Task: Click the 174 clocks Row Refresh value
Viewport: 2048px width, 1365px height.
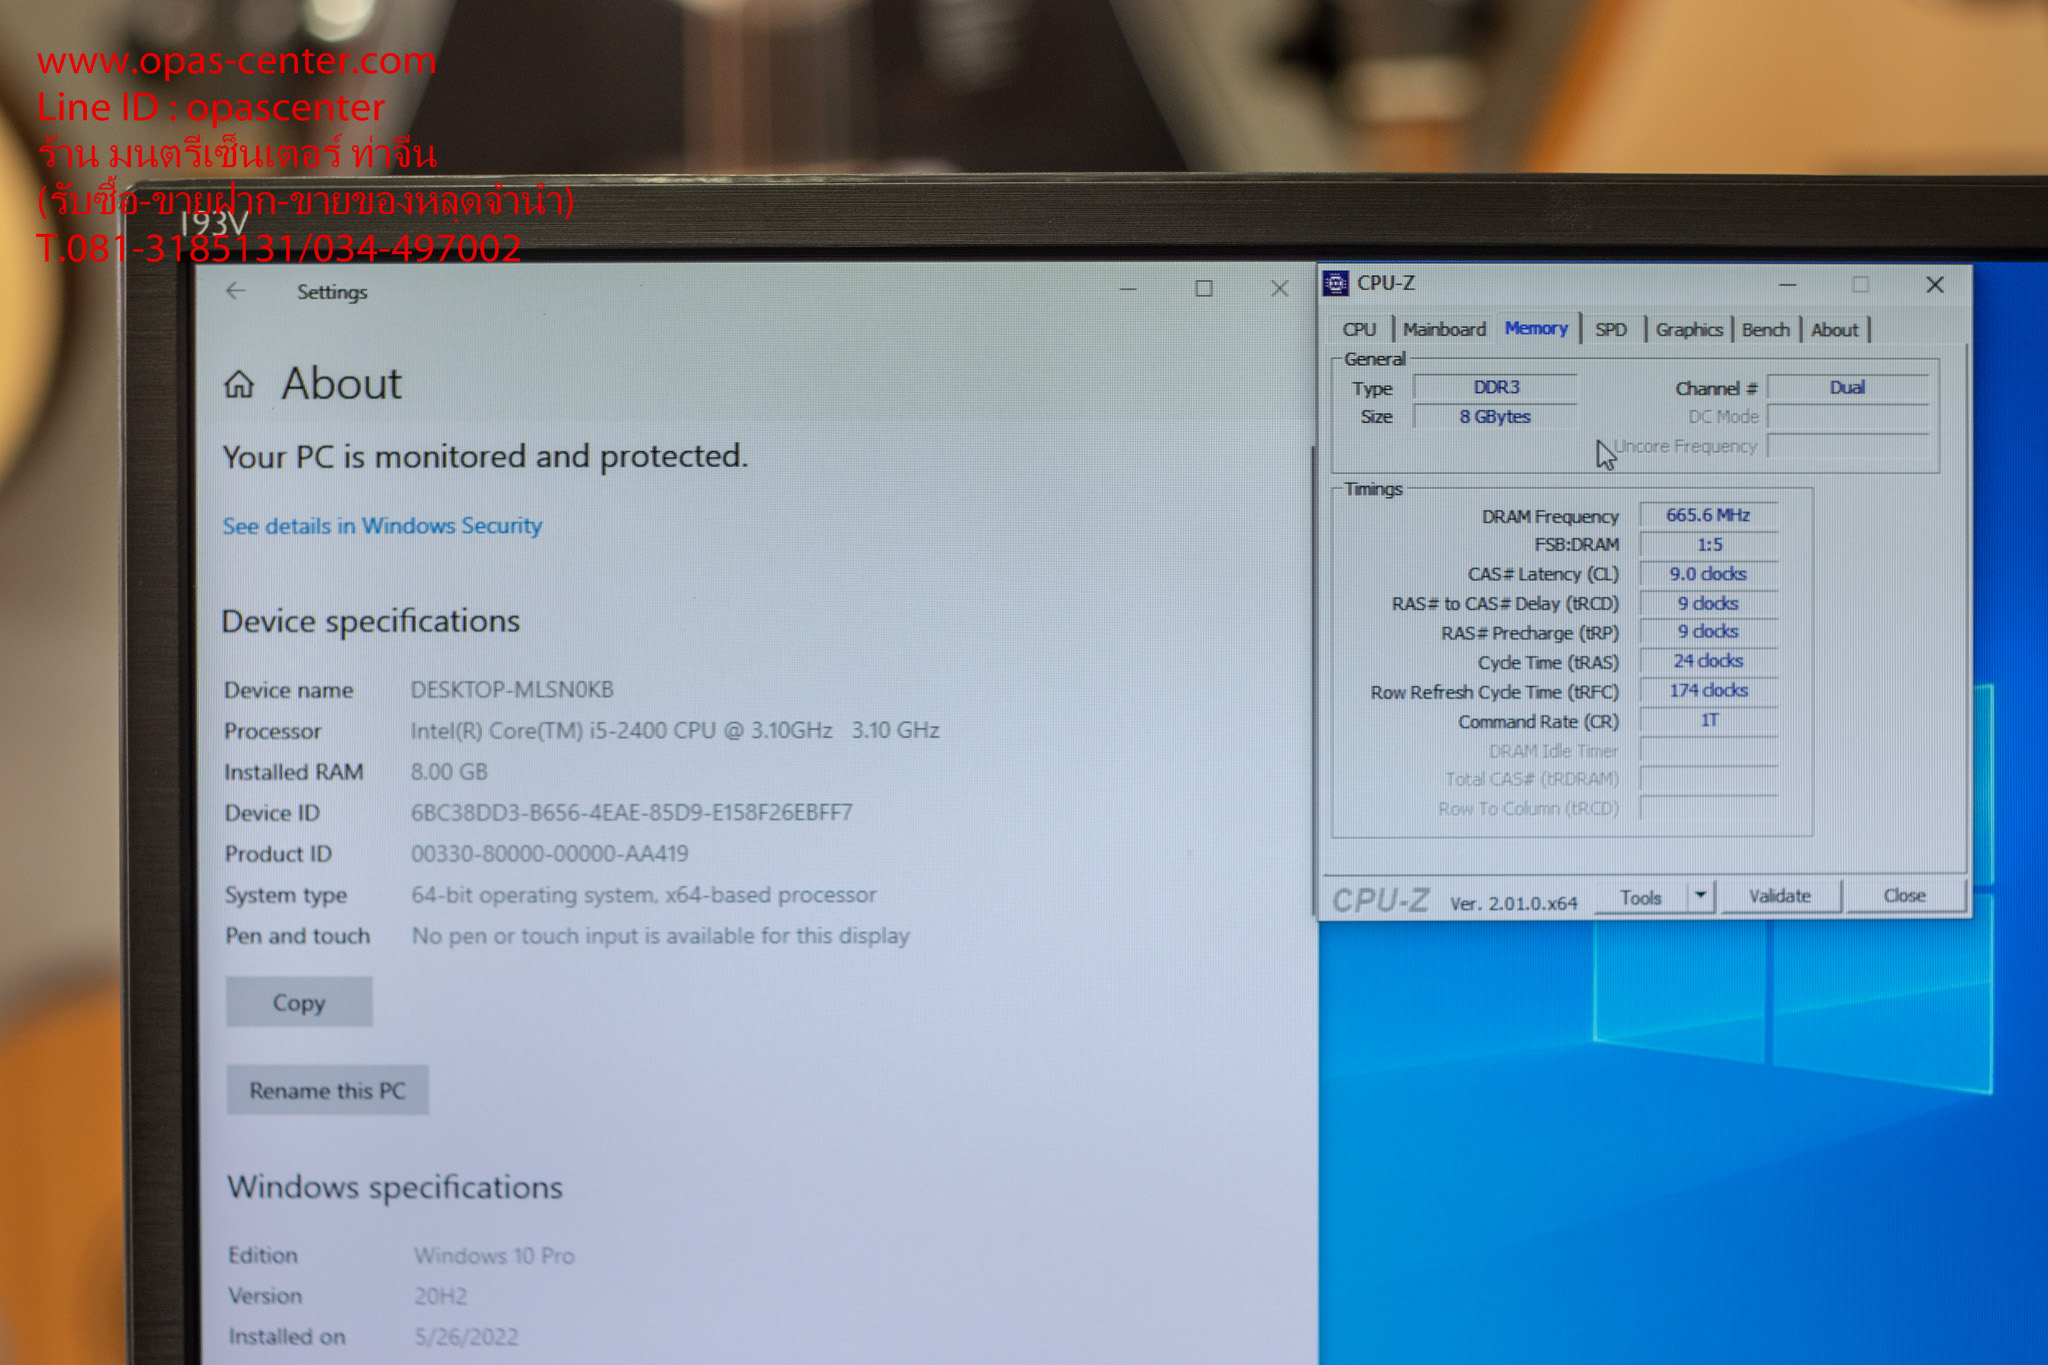Action: [x=1708, y=690]
